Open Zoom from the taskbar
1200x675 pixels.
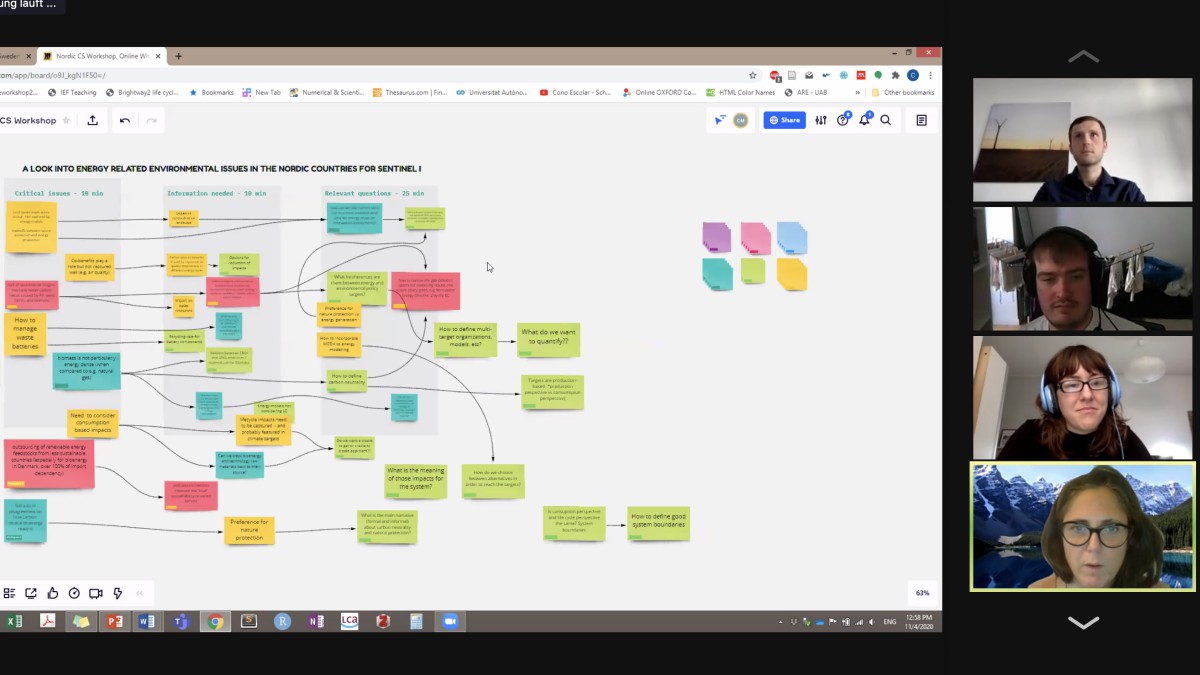450,621
